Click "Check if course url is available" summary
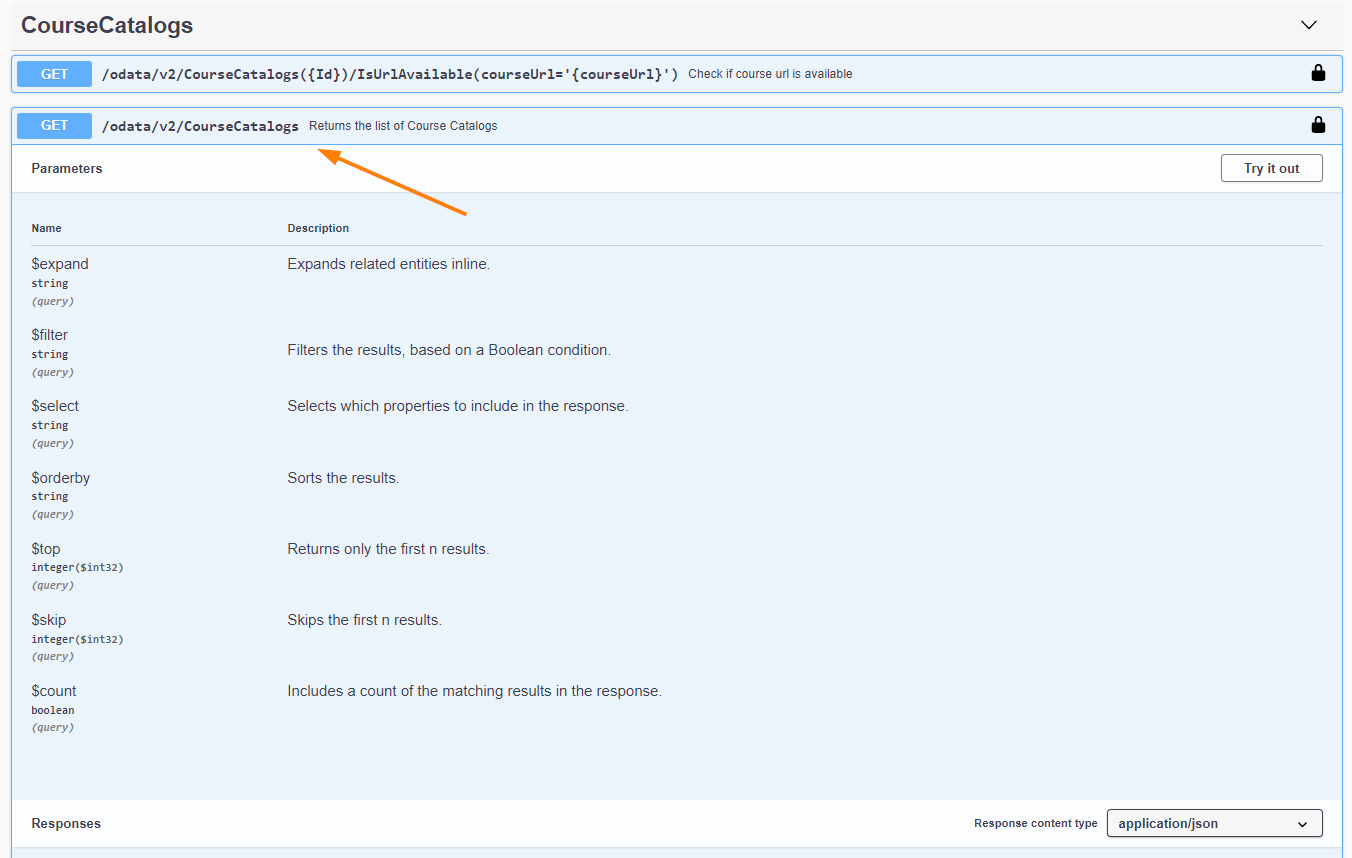The width and height of the screenshot is (1352, 858). [770, 74]
